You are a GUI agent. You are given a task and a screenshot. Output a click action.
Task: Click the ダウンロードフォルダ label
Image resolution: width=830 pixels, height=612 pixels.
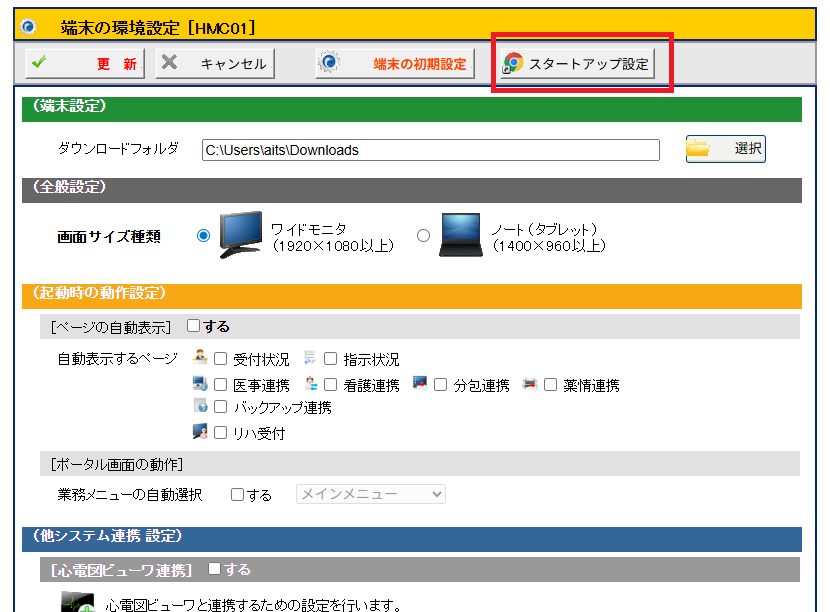[x=118, y=148]
